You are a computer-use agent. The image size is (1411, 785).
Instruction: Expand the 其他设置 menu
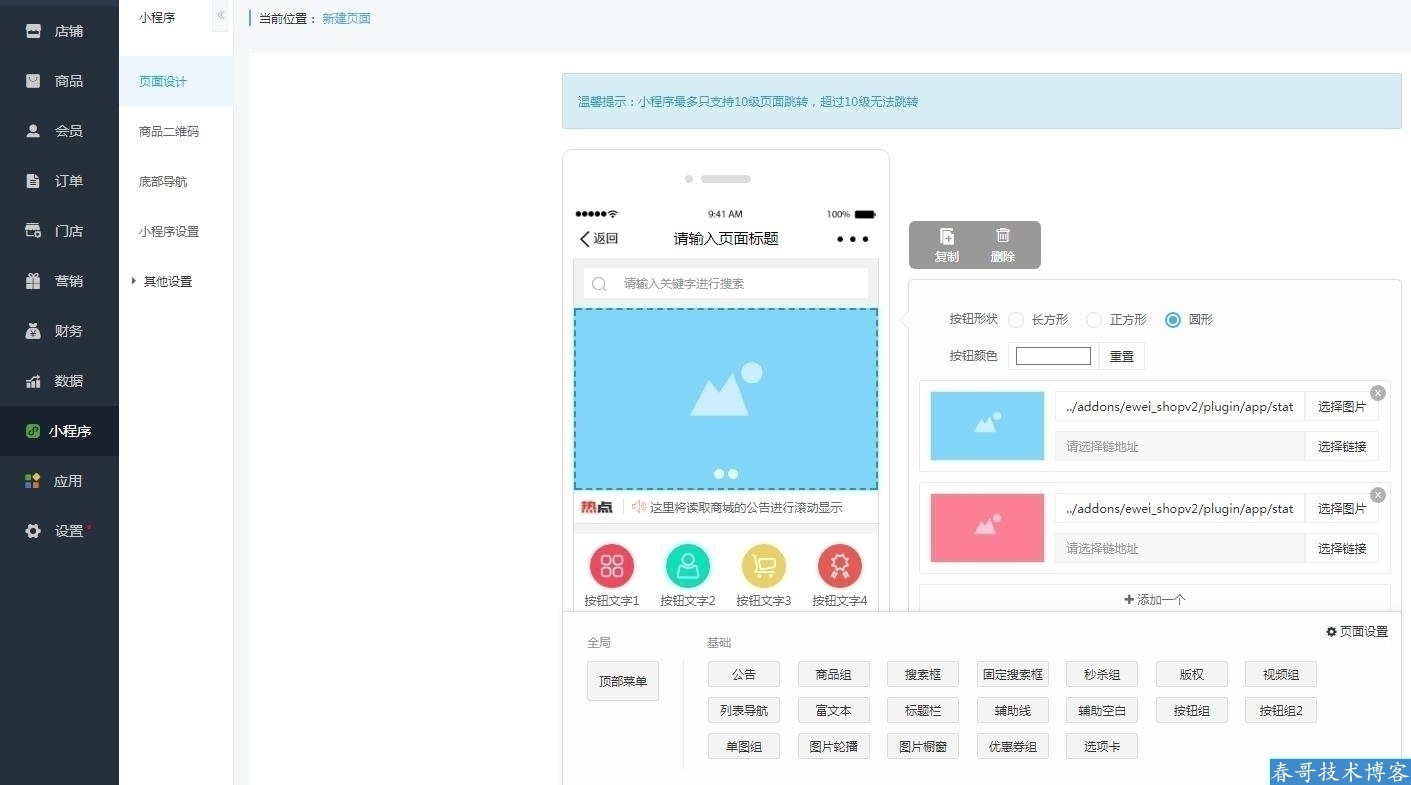pyautogui.click(x=166, y=282)
